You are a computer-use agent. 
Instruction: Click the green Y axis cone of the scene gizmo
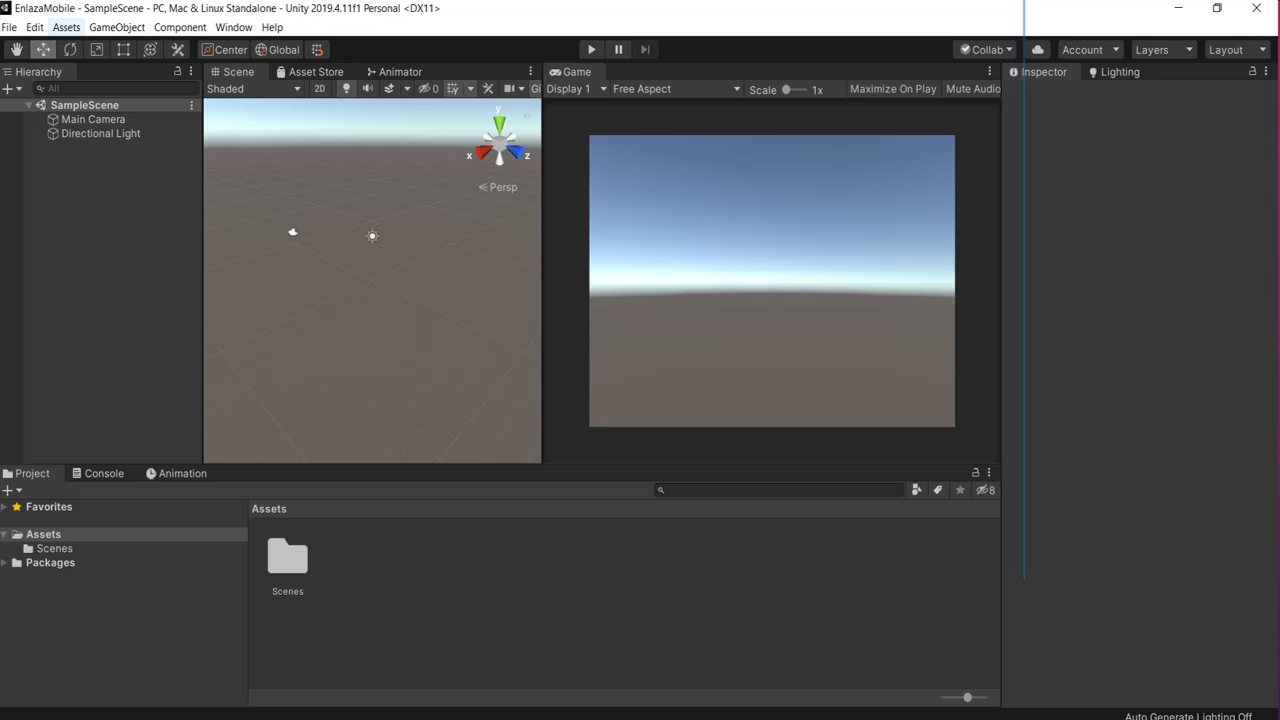click(x=499, y=124)
